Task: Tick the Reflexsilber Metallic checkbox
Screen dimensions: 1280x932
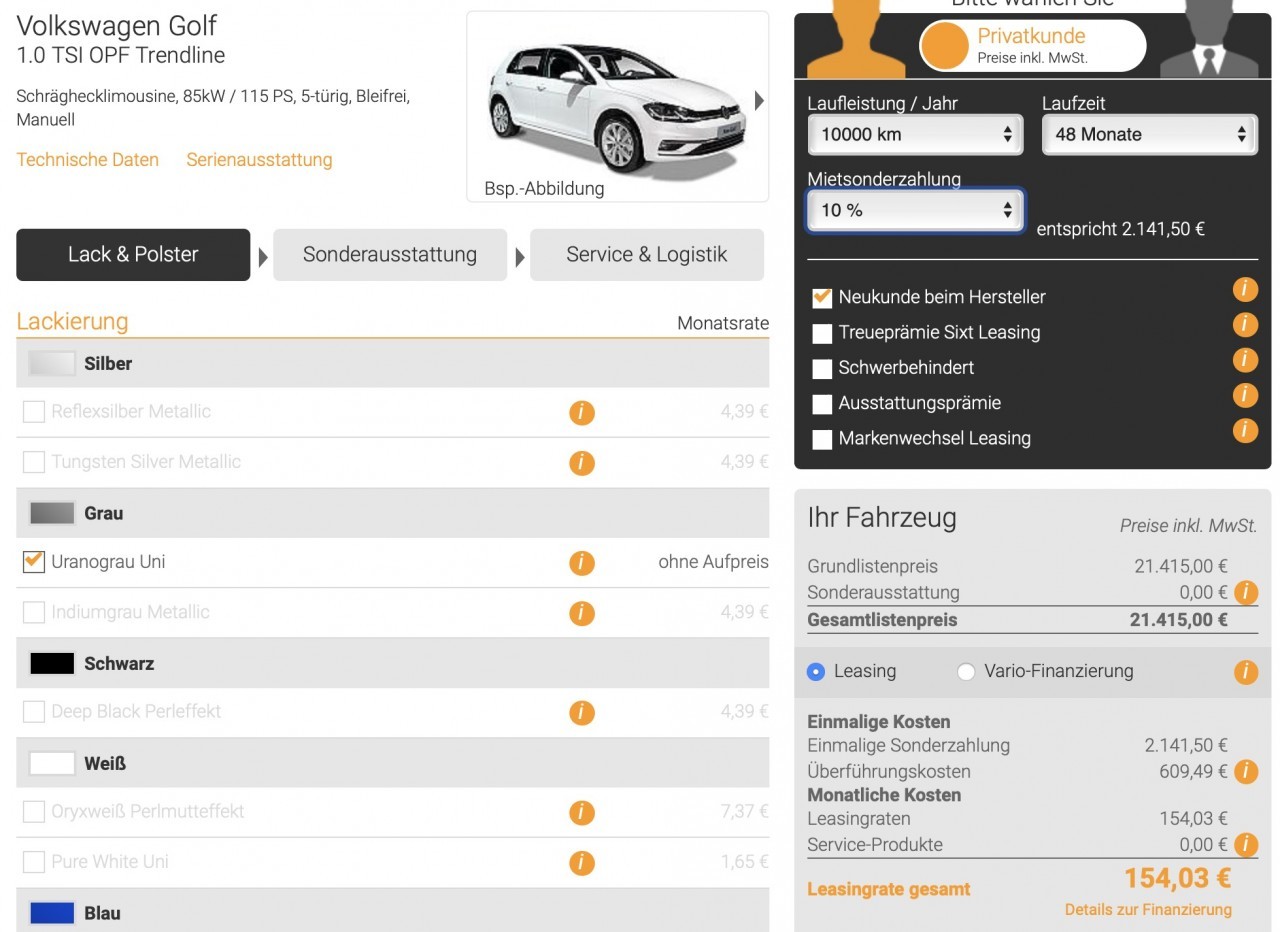Action: tap(34, 412)
